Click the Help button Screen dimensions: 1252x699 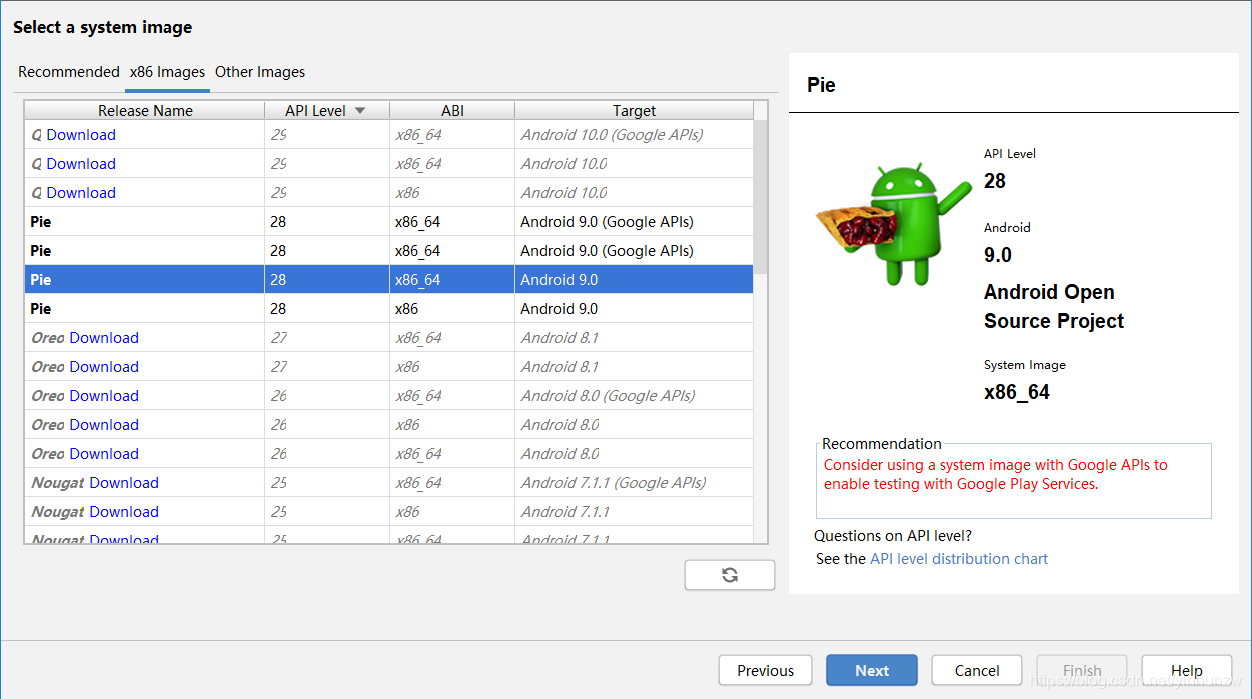pyautogui.click(x=1187, y=671)
